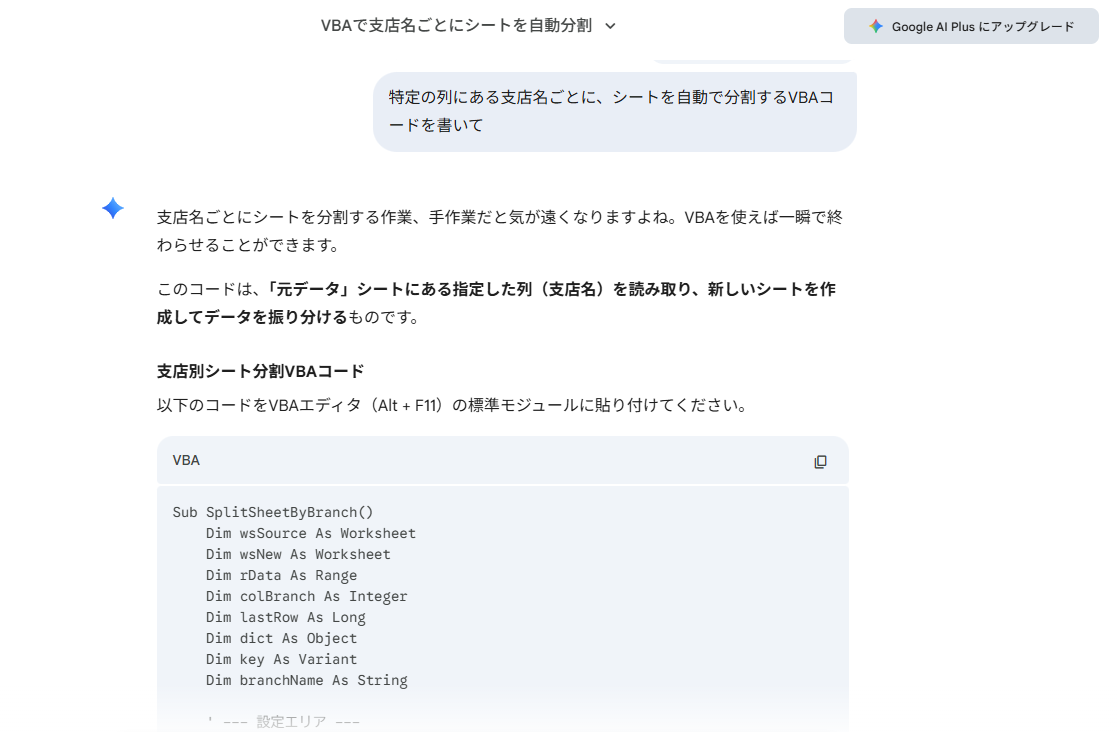Image resolution: width=1117 pixels, height=732 pixels.
Task: Copy the VBA code with the copy icon
Action: 820,461
